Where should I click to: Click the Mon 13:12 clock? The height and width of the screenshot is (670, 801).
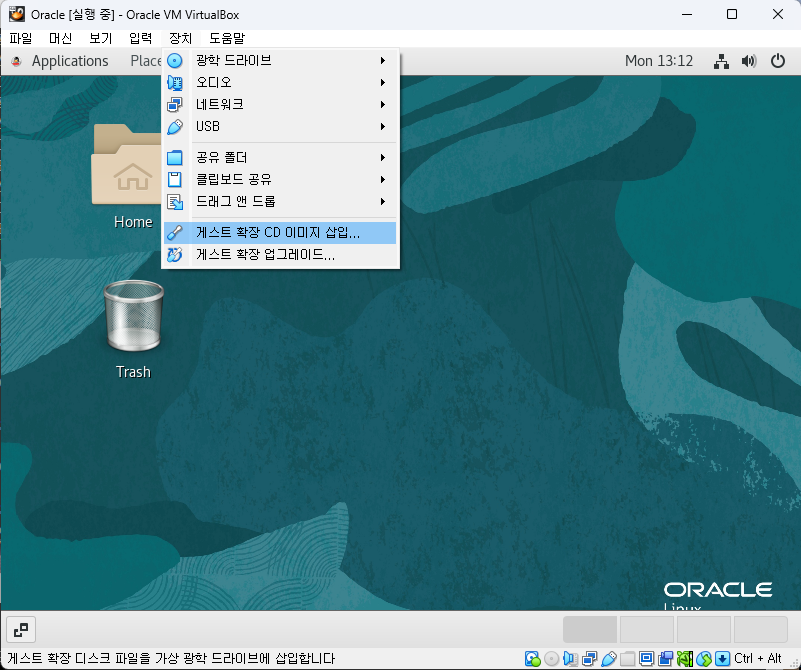(659, 61)
